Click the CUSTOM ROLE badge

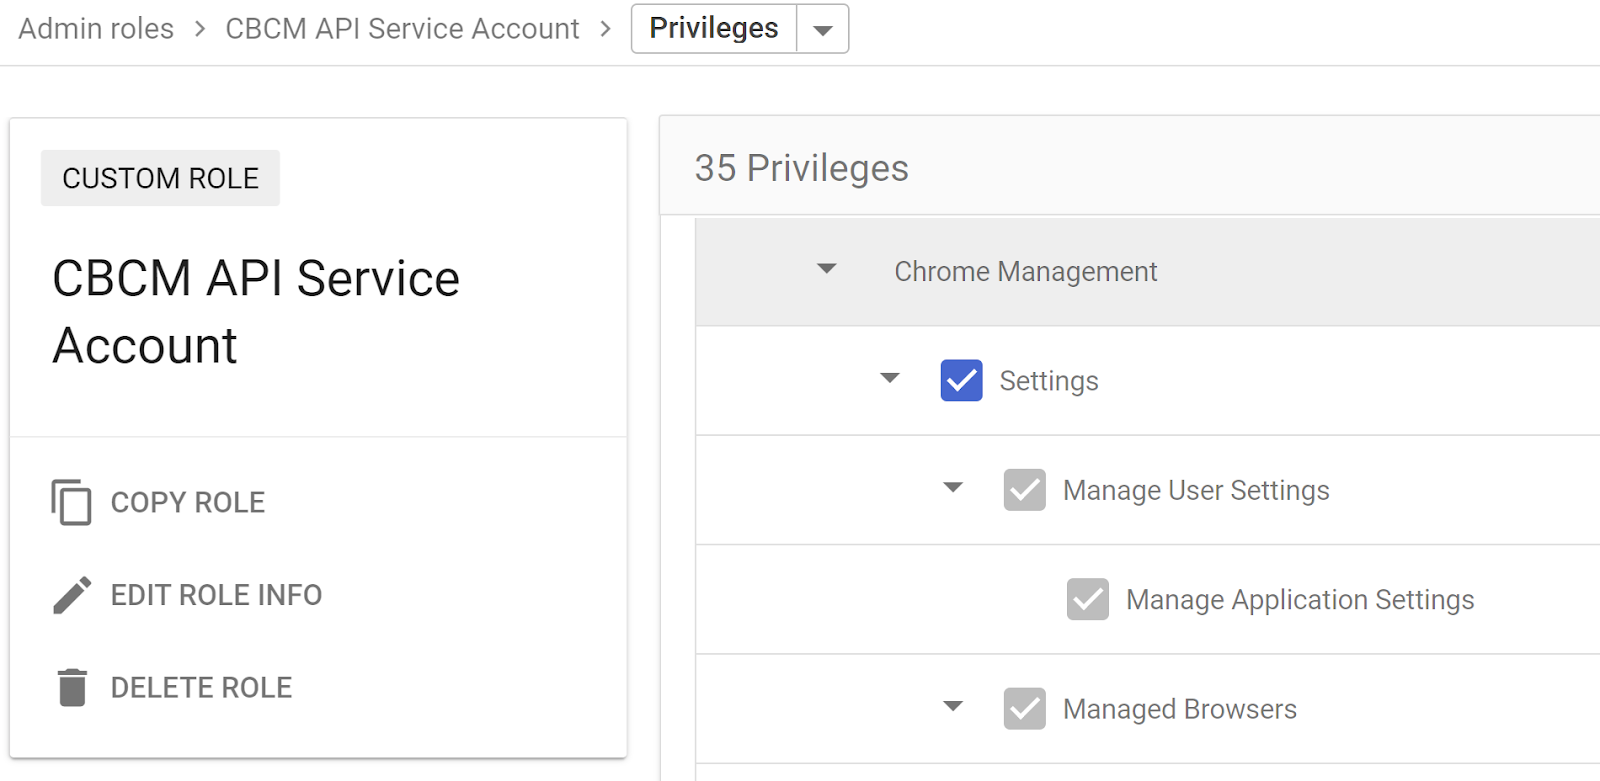[160, 178]
